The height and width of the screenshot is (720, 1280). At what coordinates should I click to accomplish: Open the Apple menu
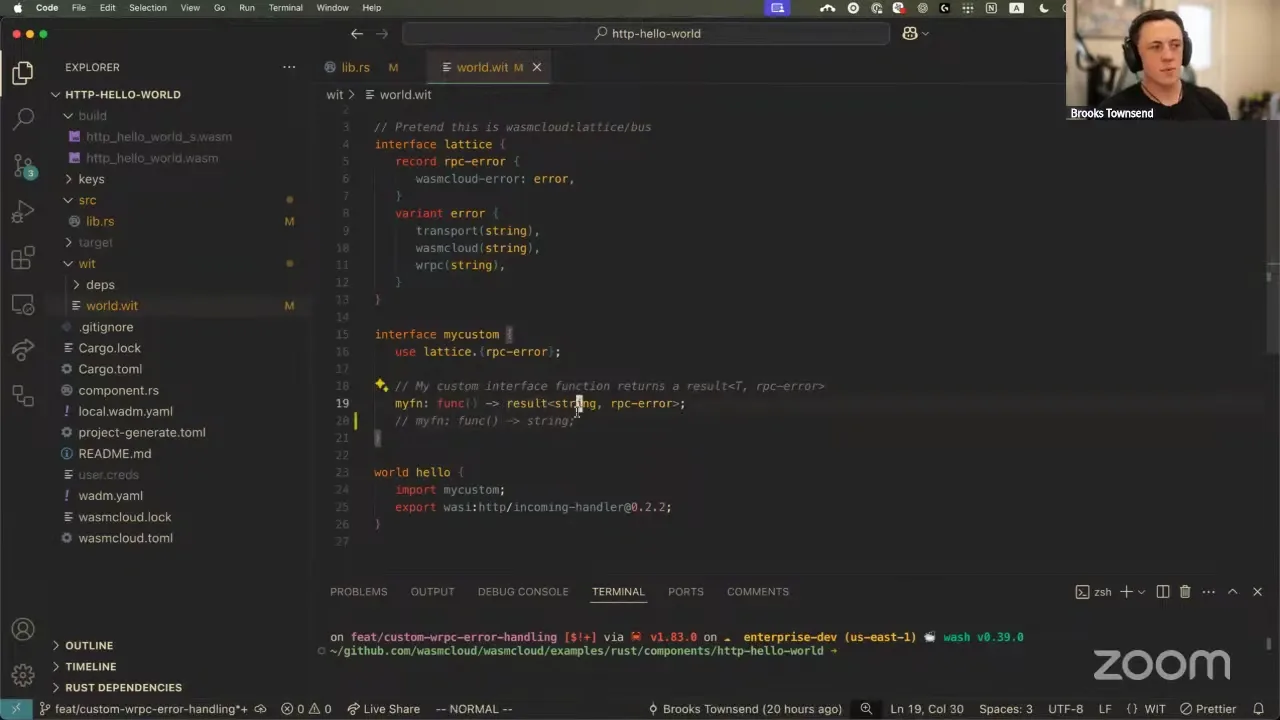pyautogui.click(x=17, y=8)
